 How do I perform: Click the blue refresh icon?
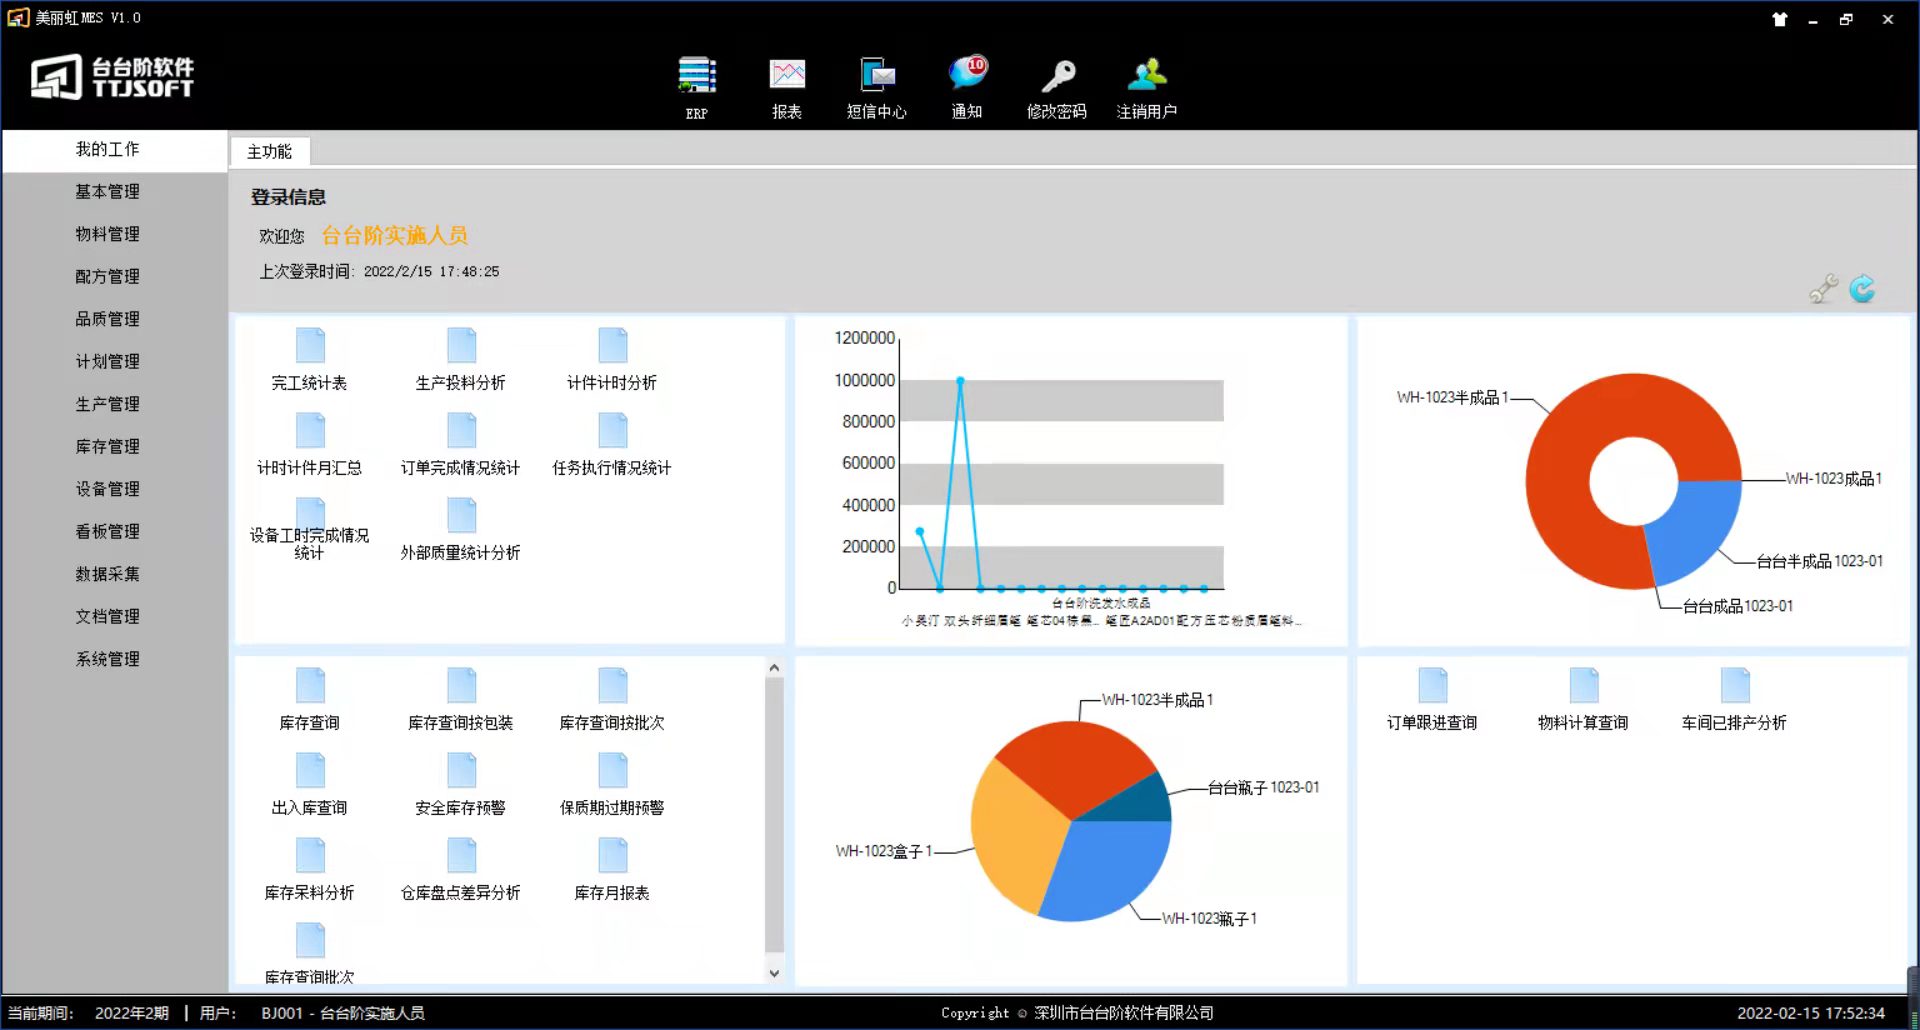click(1861, 289)
